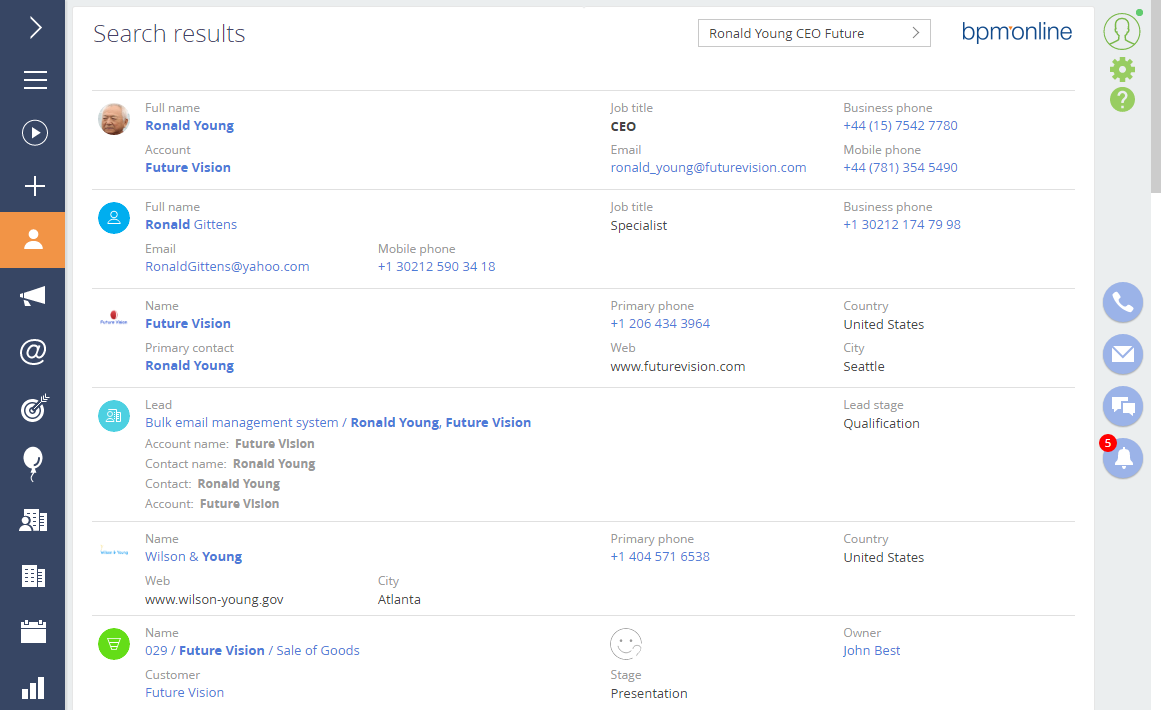
Task: Submit search with the arrow in search box
Action: pyautogui.click(x=916, y=33)
